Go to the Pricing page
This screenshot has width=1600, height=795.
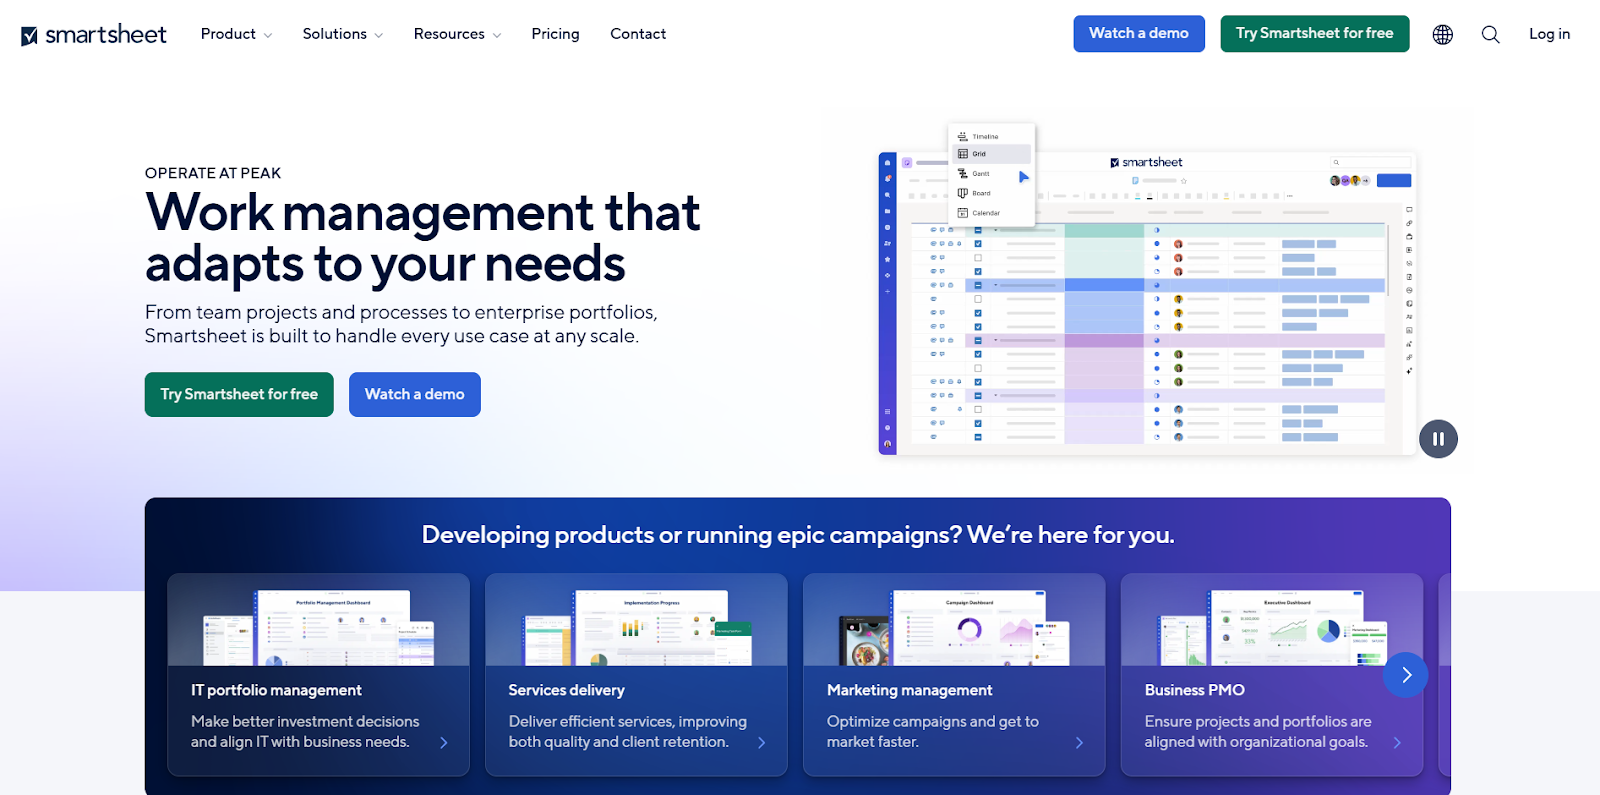(555, 34)
